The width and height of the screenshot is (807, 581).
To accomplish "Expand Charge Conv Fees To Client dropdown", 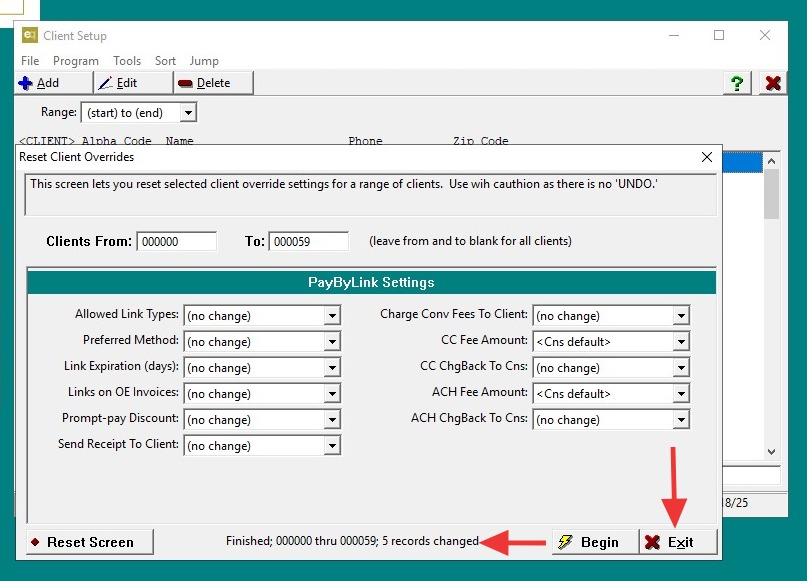I will pos(681,315).
